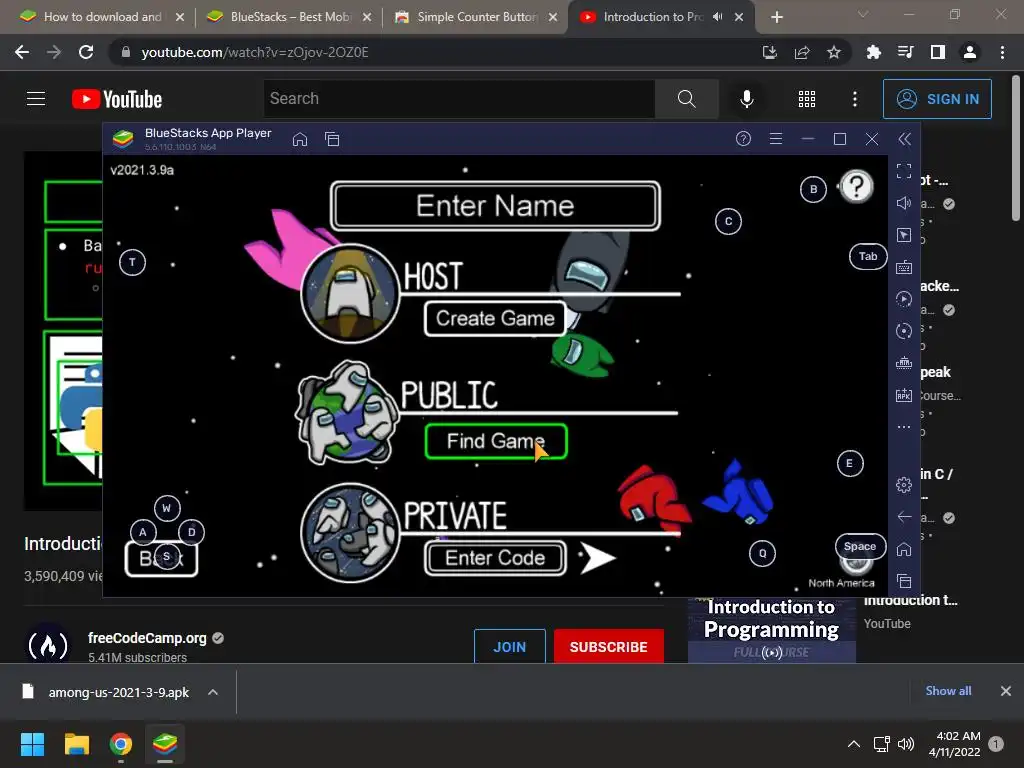Click the Tab key overlay control
Screen dimensions: 1024x768
[868, 256]
